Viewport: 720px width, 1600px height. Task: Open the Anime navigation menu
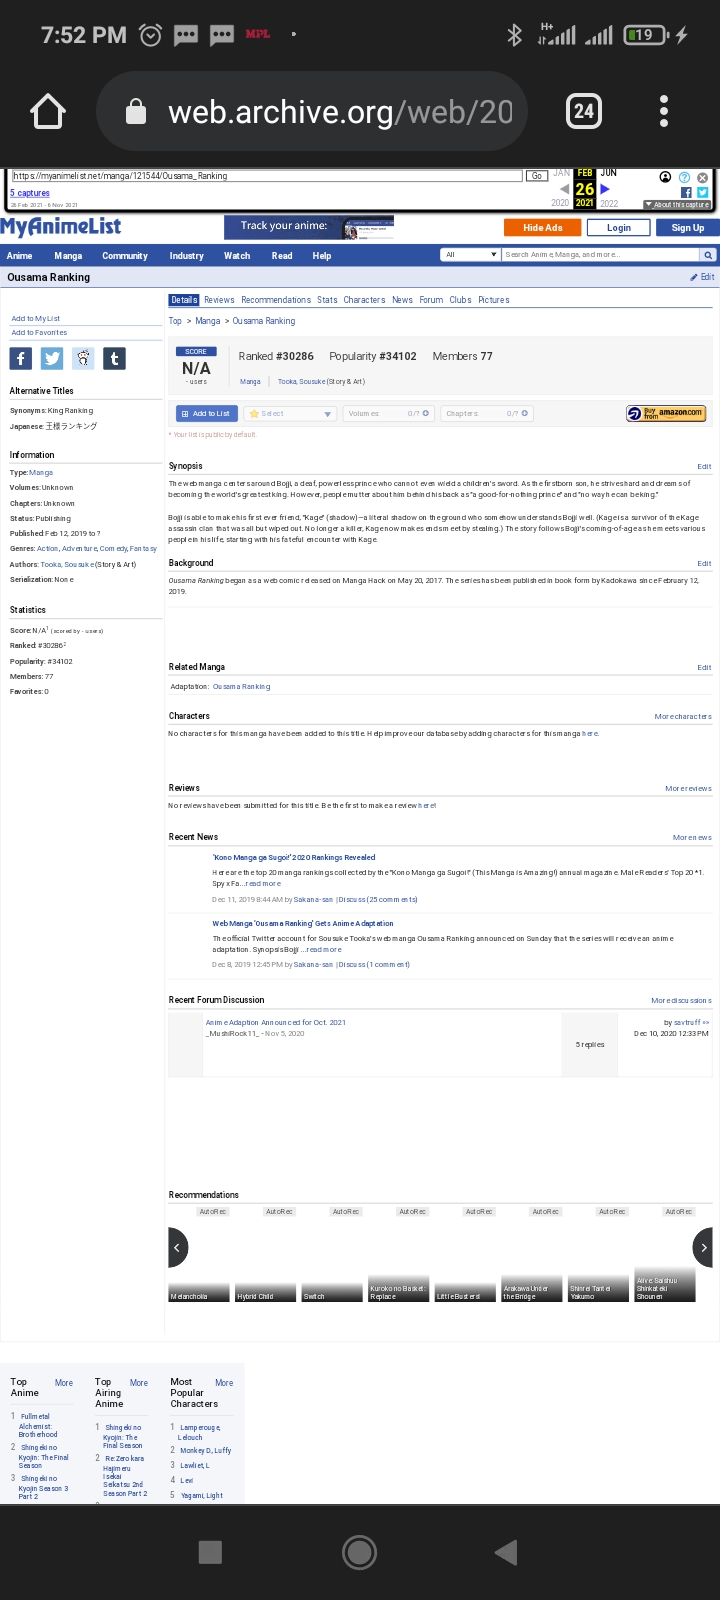coord(19,256)
